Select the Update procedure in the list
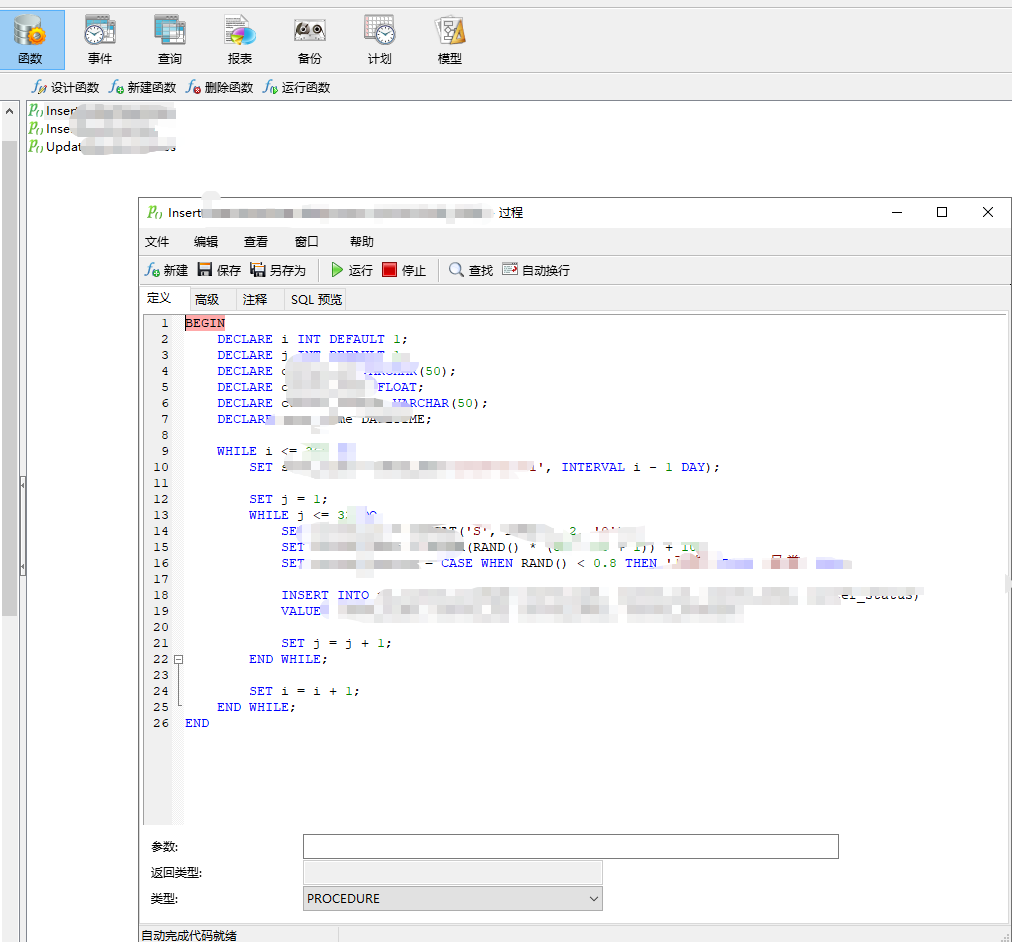 tap(101, 146)
